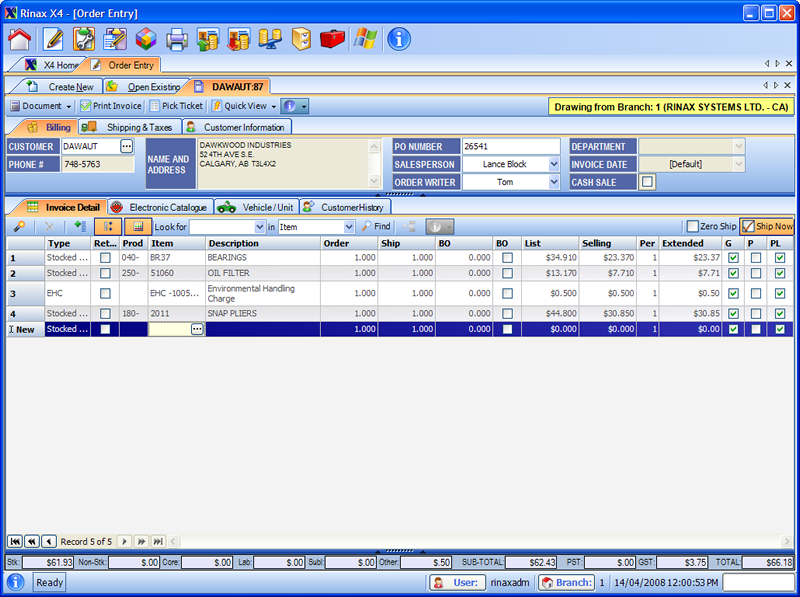
Task: Open the info button dropdown arrow
Action: (304, 106)
